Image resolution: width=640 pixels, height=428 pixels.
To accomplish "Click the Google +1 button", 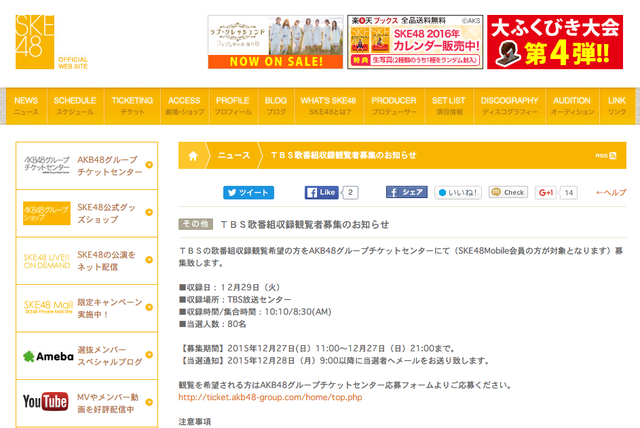I will coord(546,193).
